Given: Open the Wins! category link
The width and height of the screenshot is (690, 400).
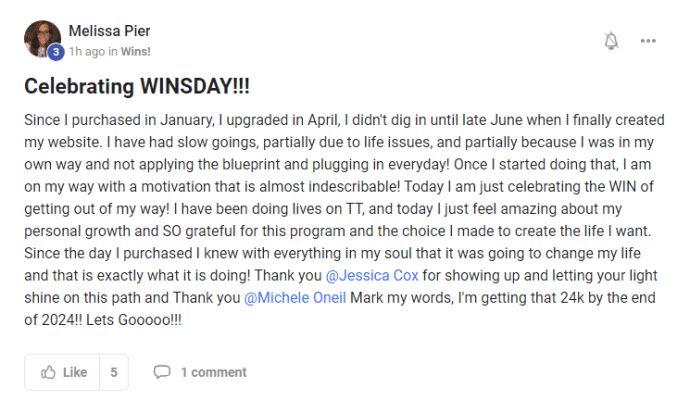Looking at the screenshot, I should (136, 51).
